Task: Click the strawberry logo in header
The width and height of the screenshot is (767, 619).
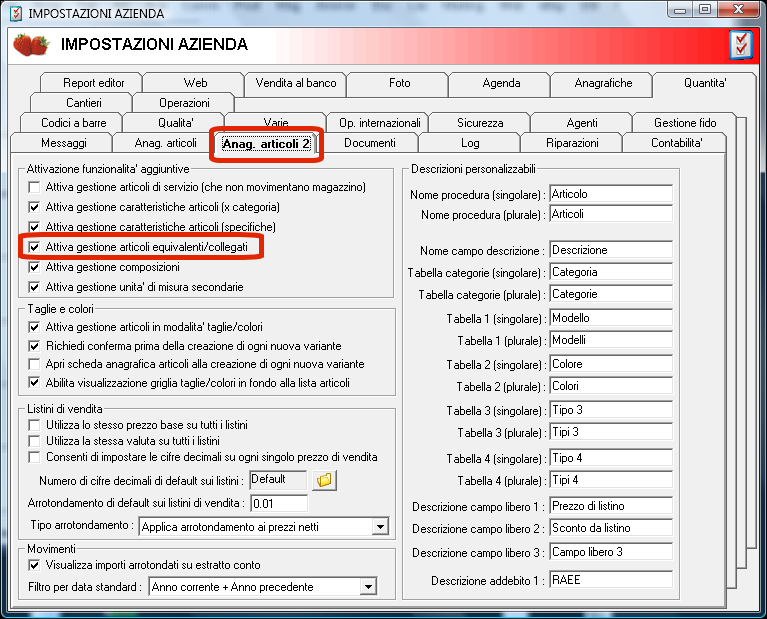Action: (31, 45)
